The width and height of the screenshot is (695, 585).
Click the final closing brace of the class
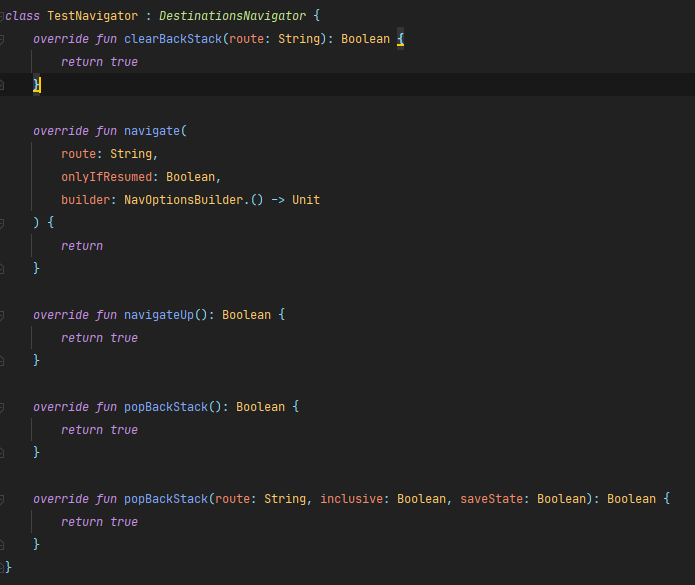click(8, 567)
